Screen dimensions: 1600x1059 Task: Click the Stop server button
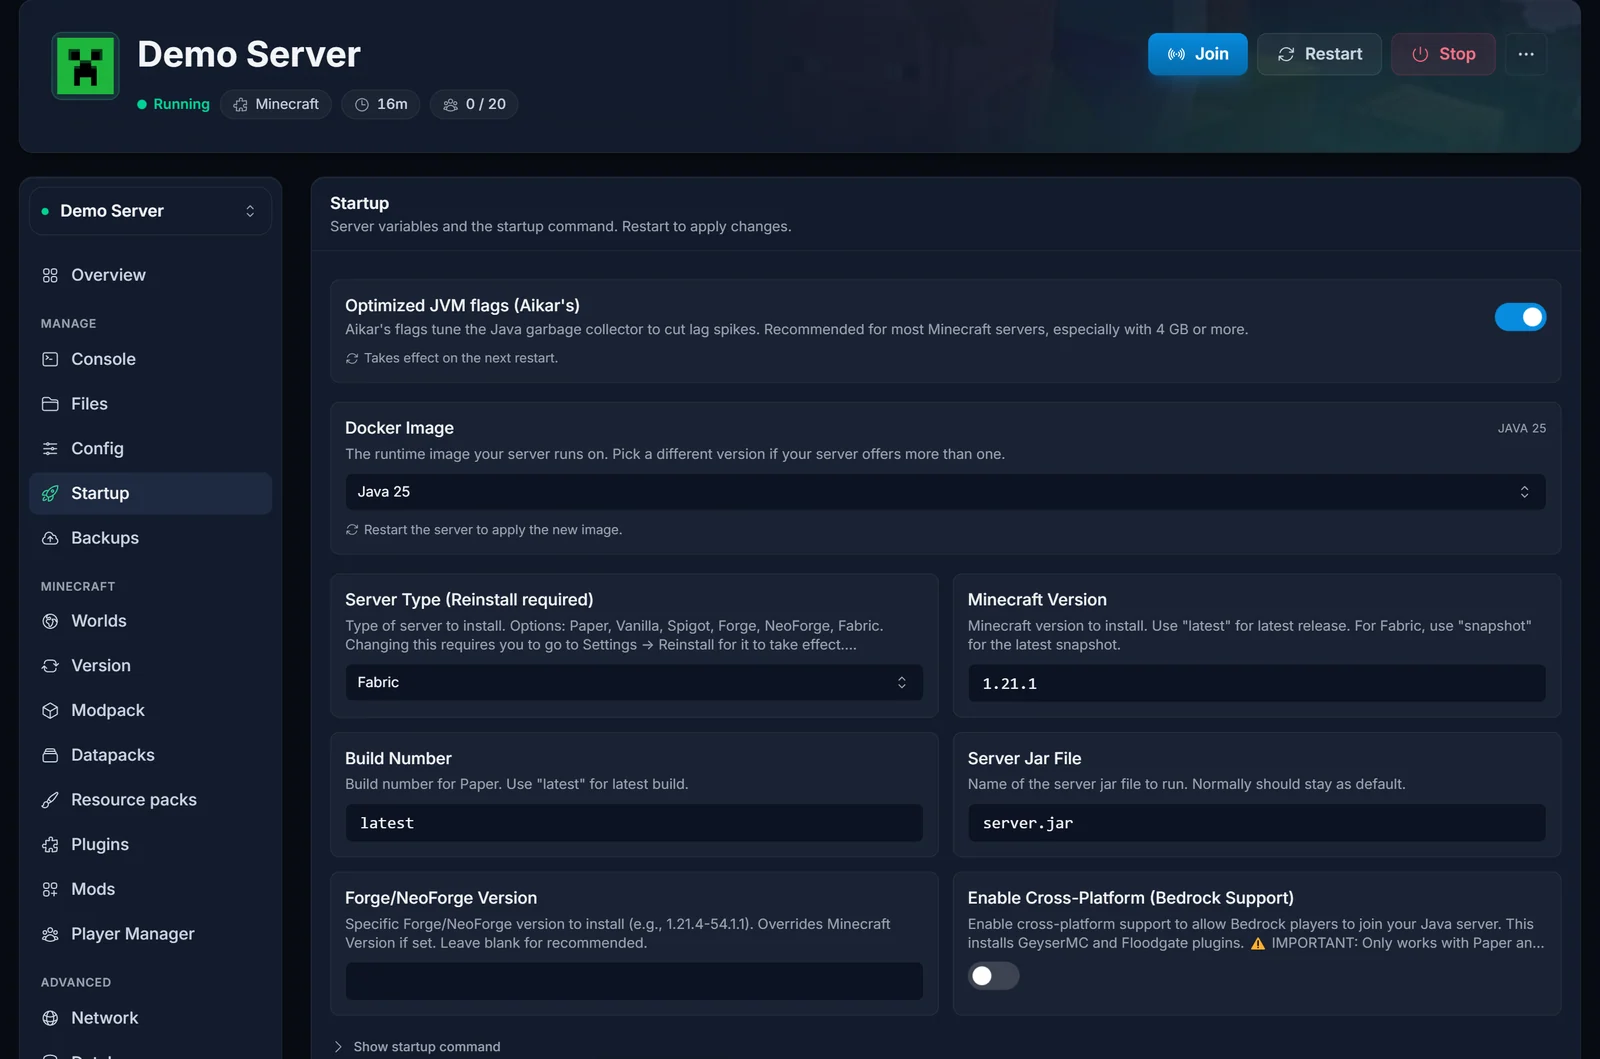pos(1443,54)
